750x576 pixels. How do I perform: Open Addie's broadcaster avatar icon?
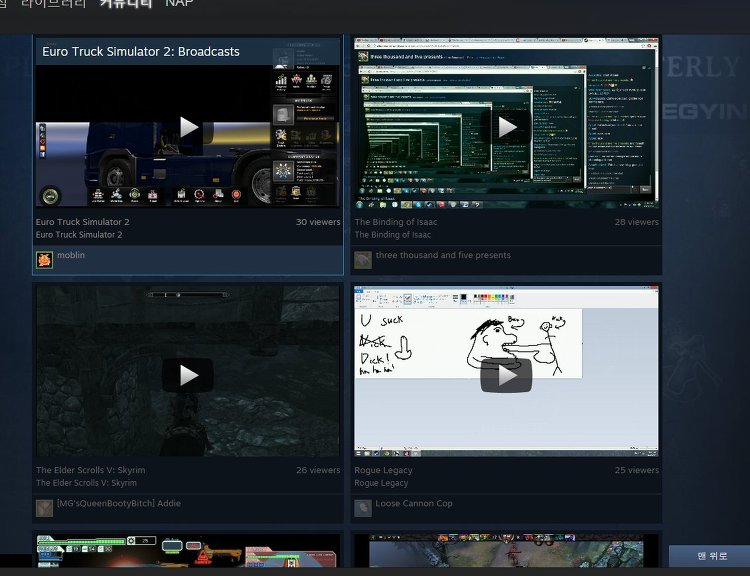(44, 508)
